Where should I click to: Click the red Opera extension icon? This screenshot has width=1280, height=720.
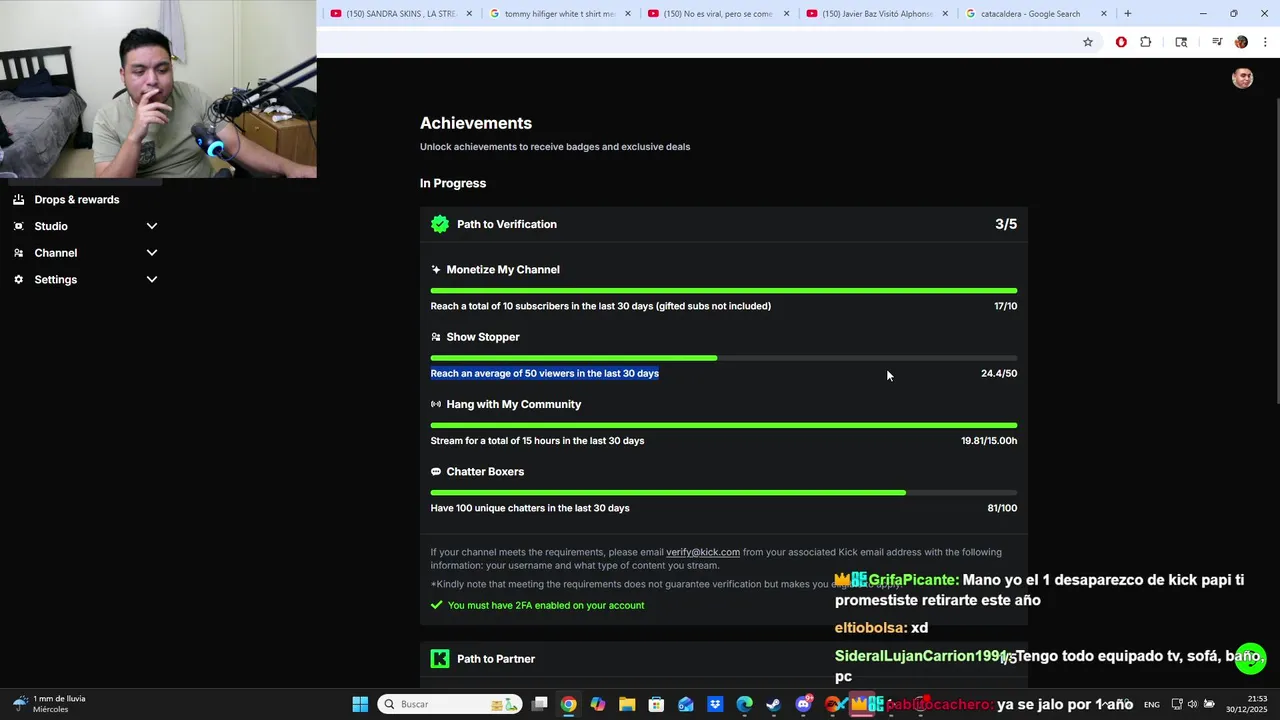click(x=1121, y=42)
